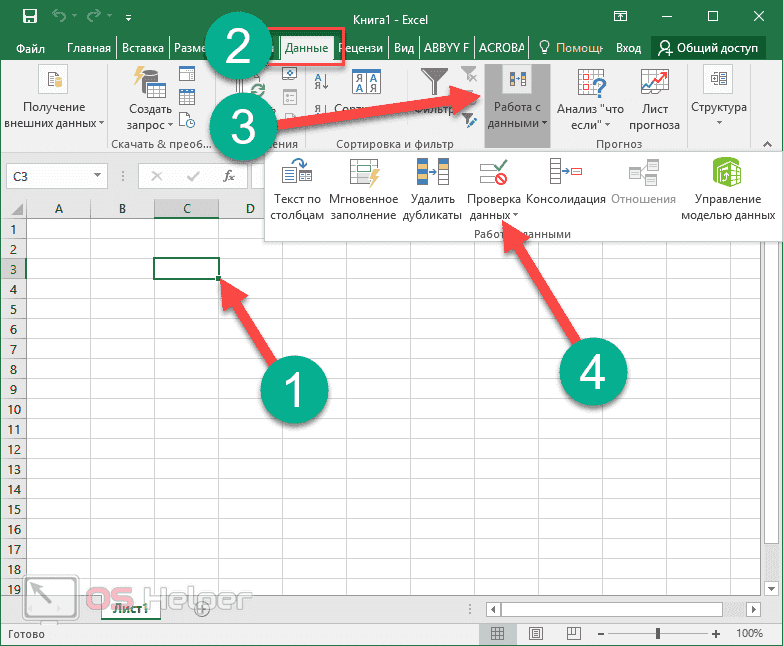Click Remove Duplicates (Удалить дубликаты) icon

point(435,174)
